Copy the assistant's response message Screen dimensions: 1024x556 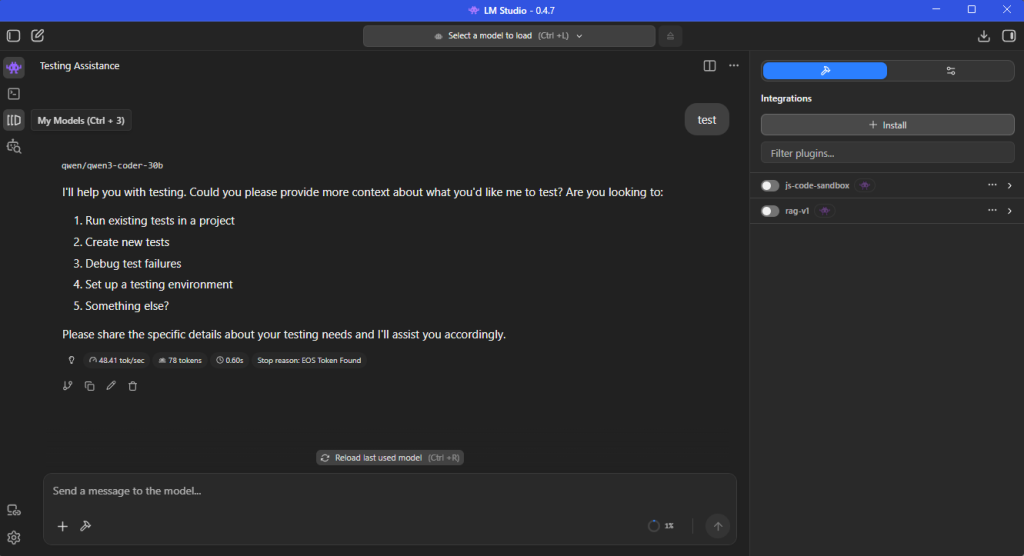click(90, 385)
